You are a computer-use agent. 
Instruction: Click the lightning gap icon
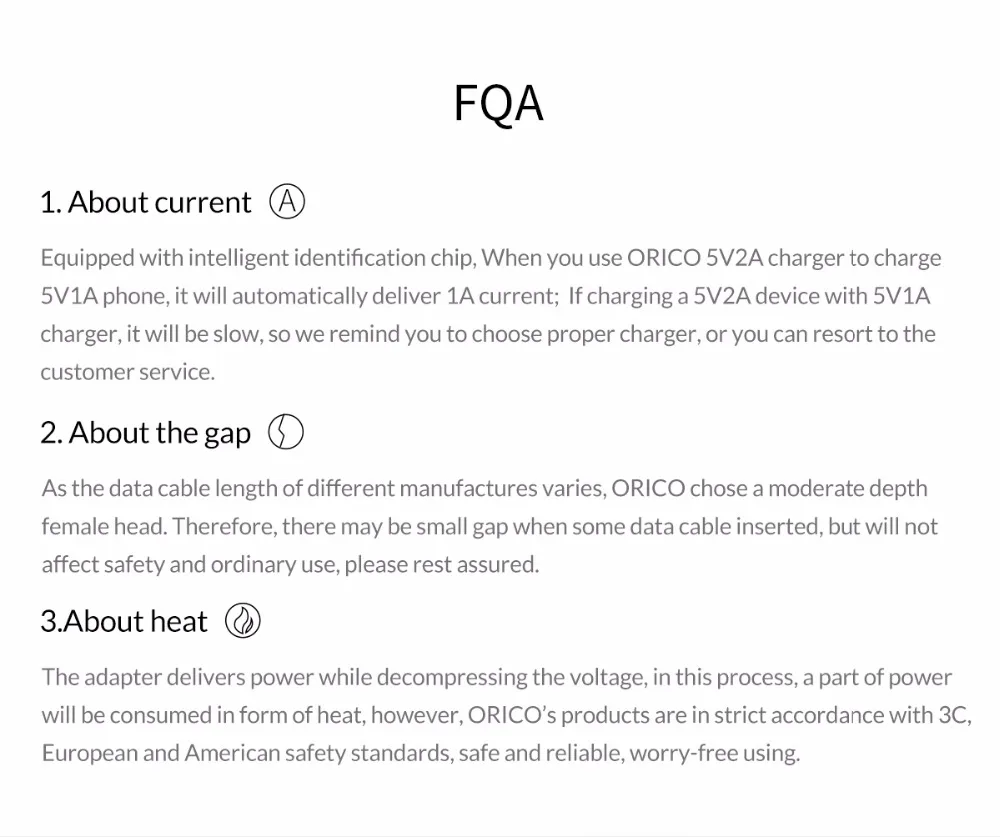[286, 433]
